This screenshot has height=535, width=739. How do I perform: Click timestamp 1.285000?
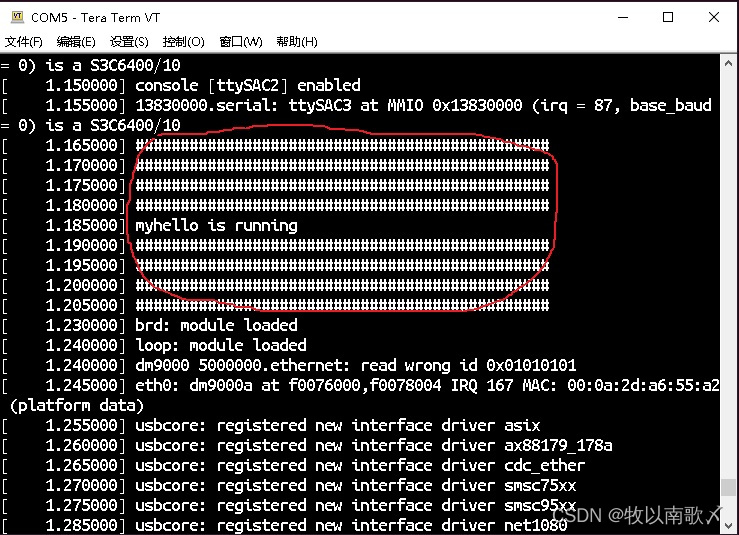[82, 525]
